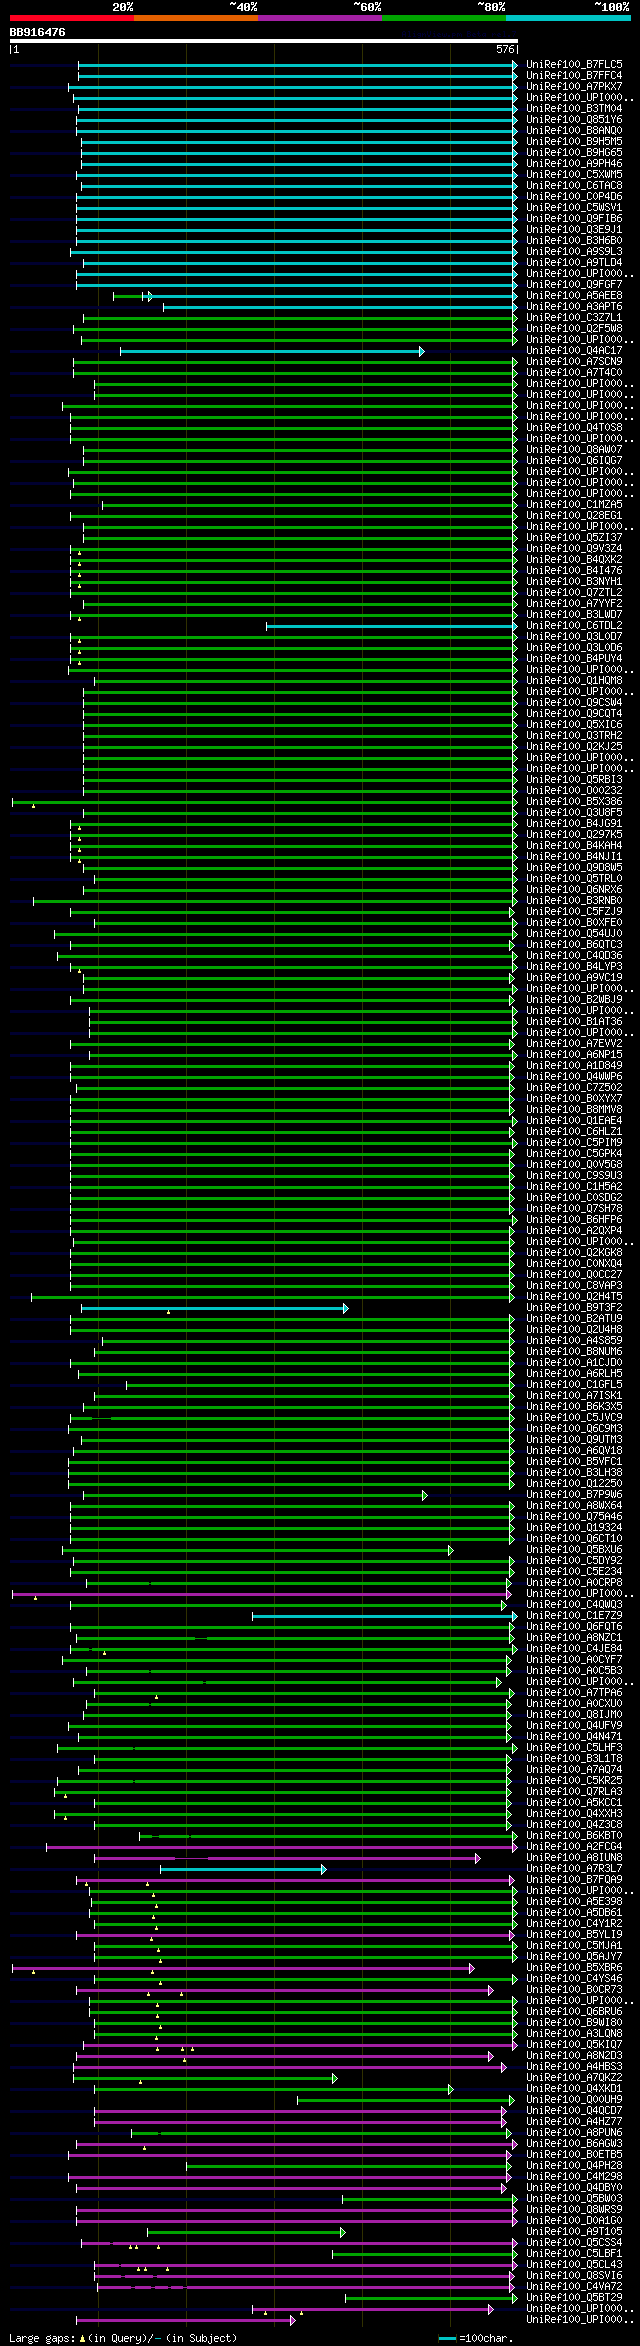Select hit label UniRef100_B4JG91

click(x=574, y=824)
